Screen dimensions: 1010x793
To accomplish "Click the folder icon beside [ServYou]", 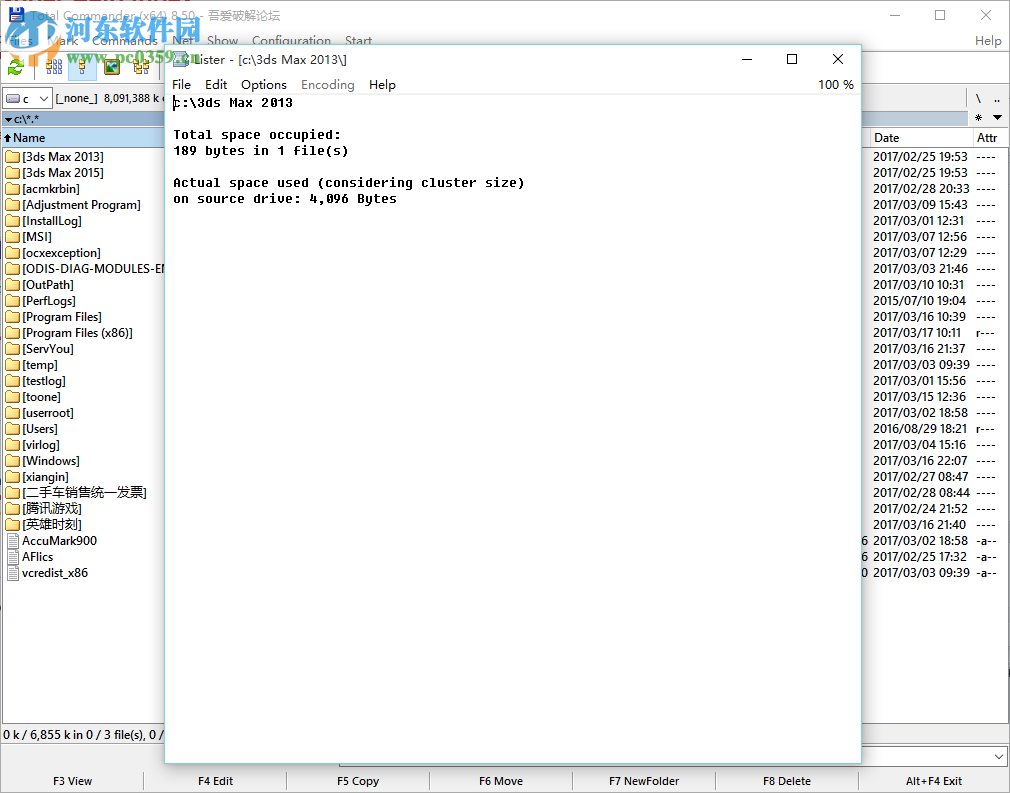I will [x=12, y=349].
